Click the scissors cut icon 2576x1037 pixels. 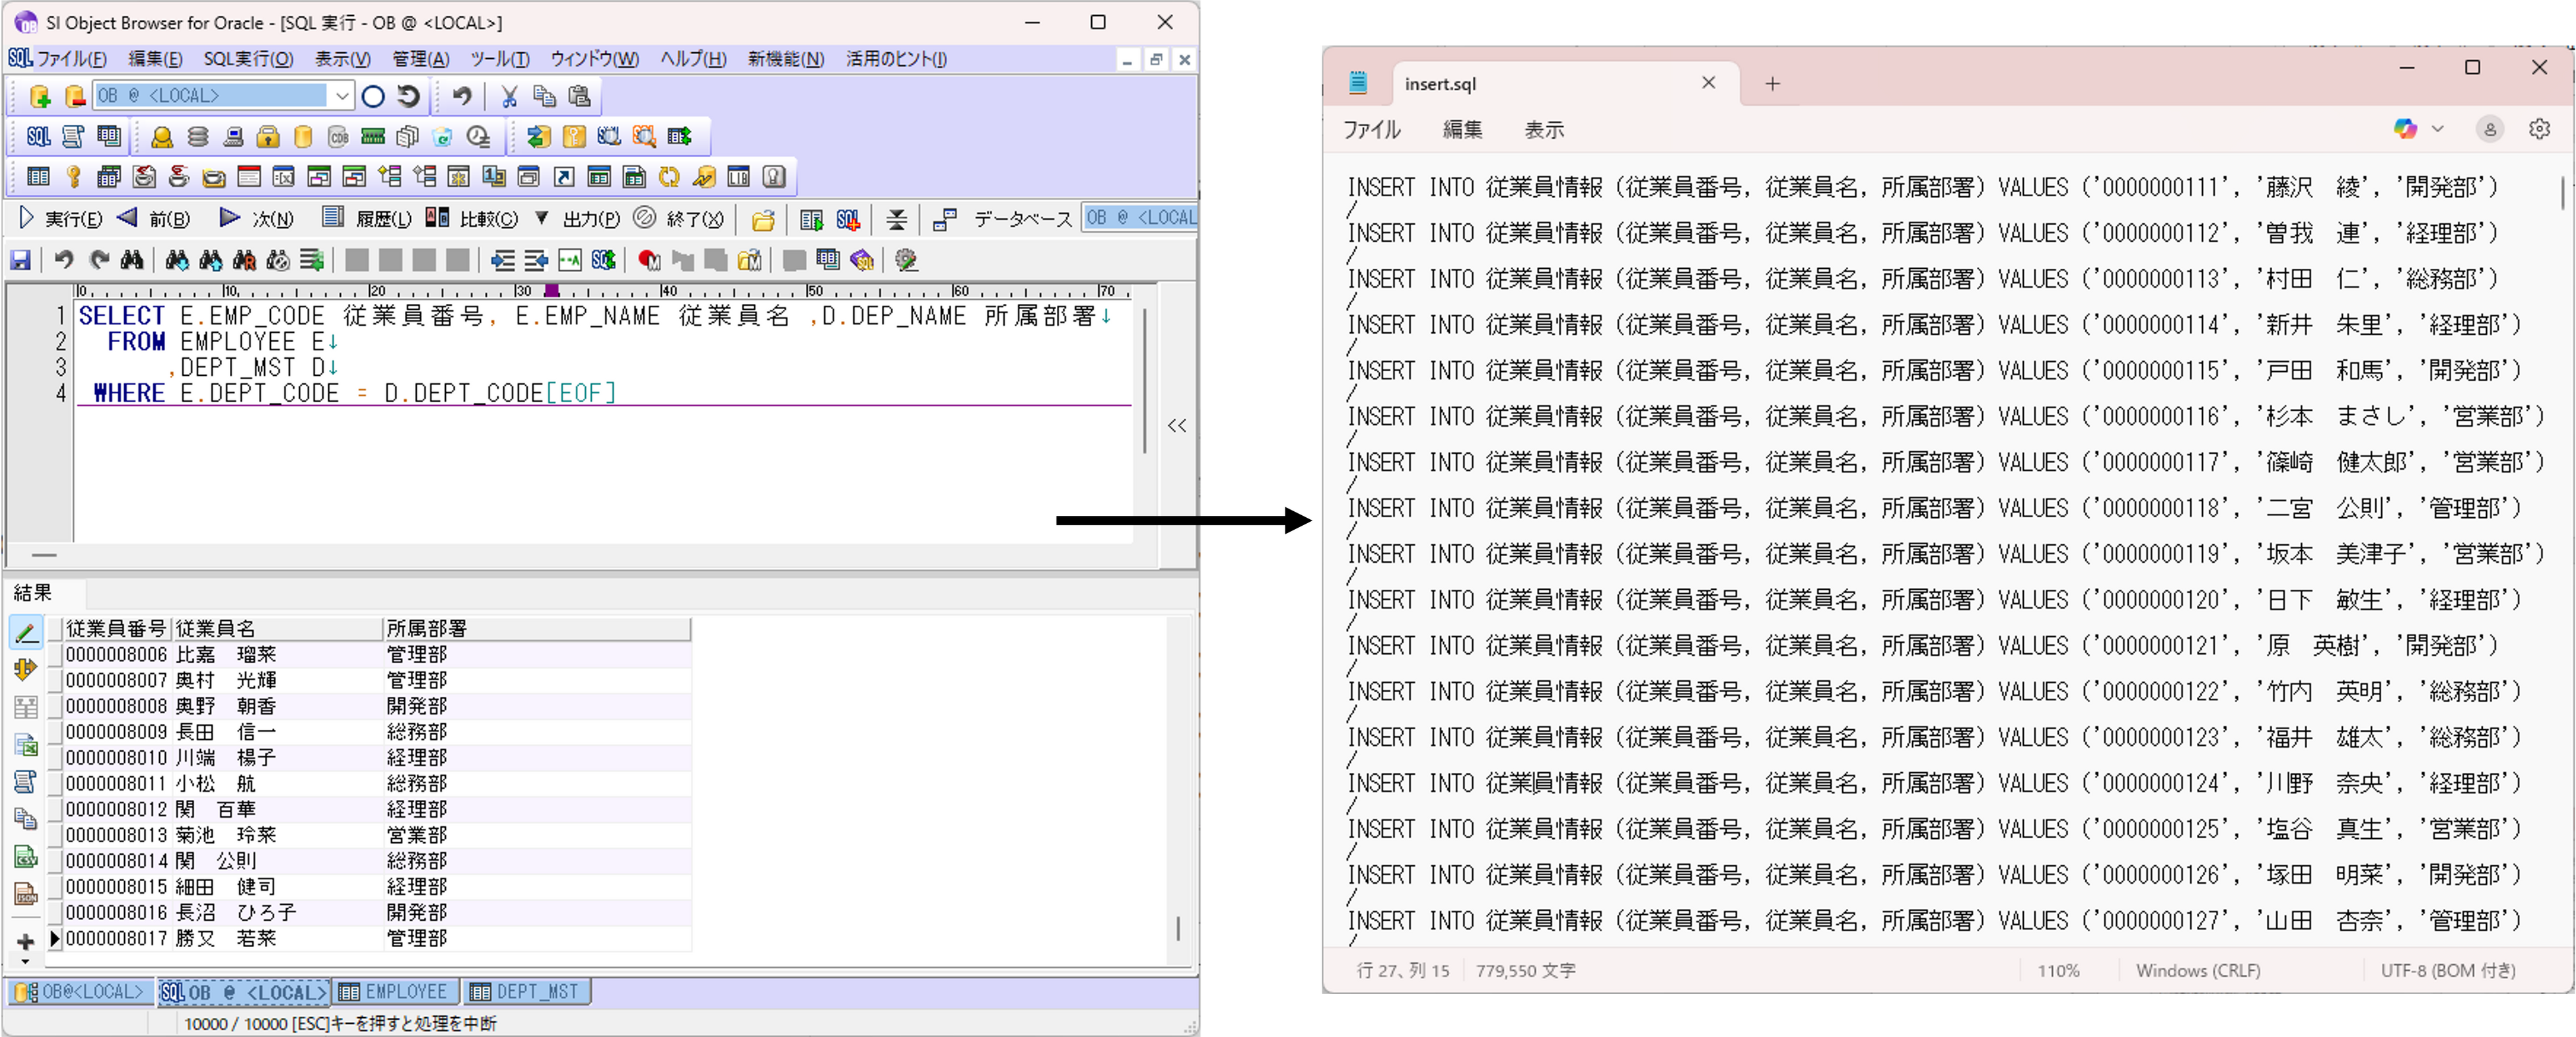coord(509,96)
